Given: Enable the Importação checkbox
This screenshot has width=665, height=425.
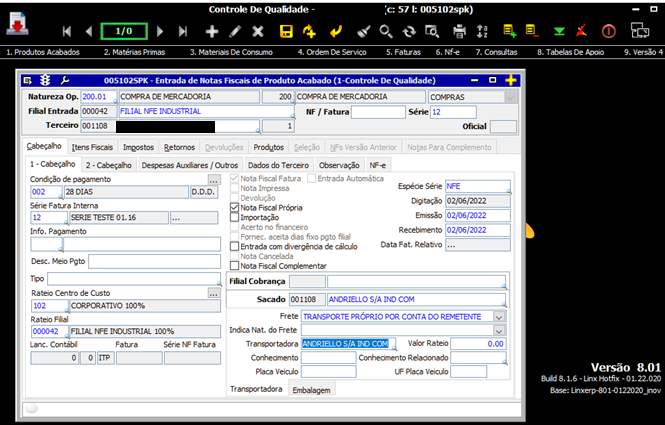Looking at the screenshot, I should [234, 217].
